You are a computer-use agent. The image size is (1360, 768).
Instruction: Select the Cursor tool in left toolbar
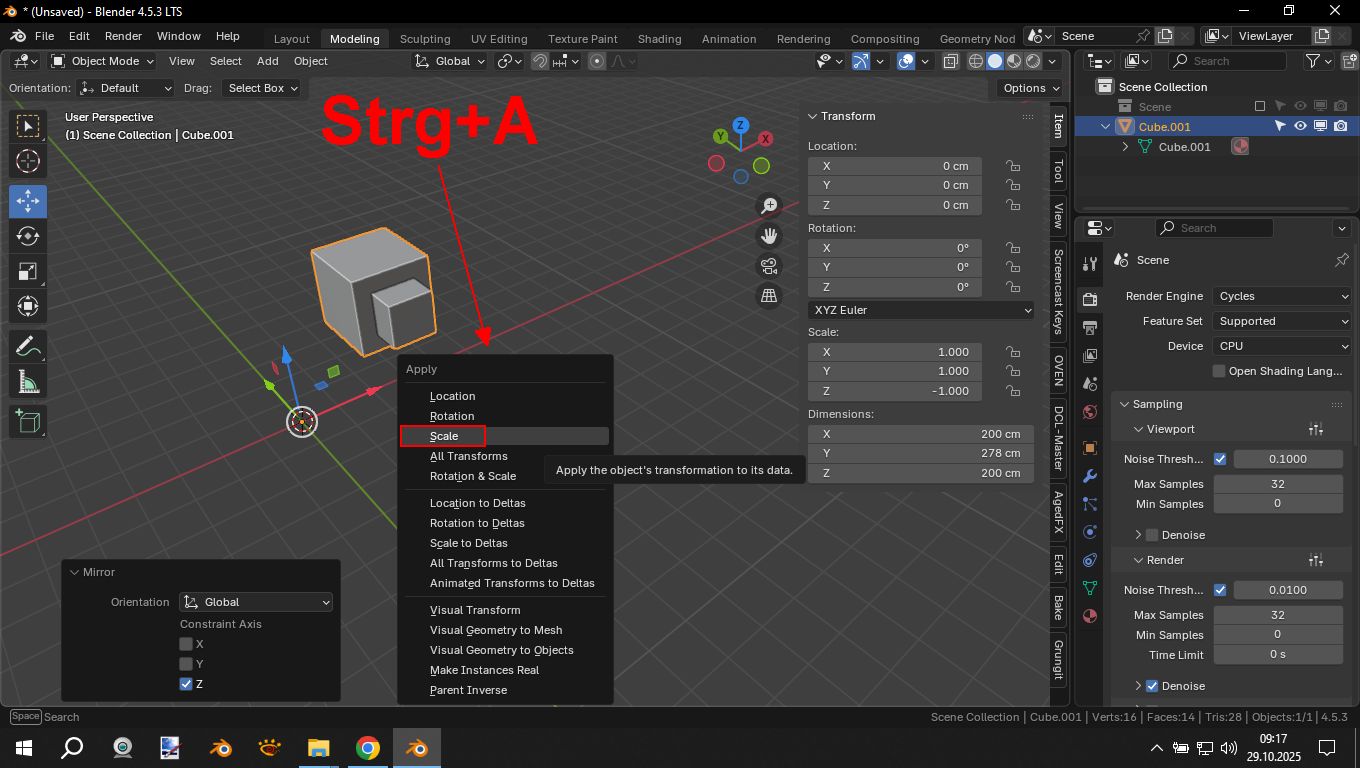28,161
